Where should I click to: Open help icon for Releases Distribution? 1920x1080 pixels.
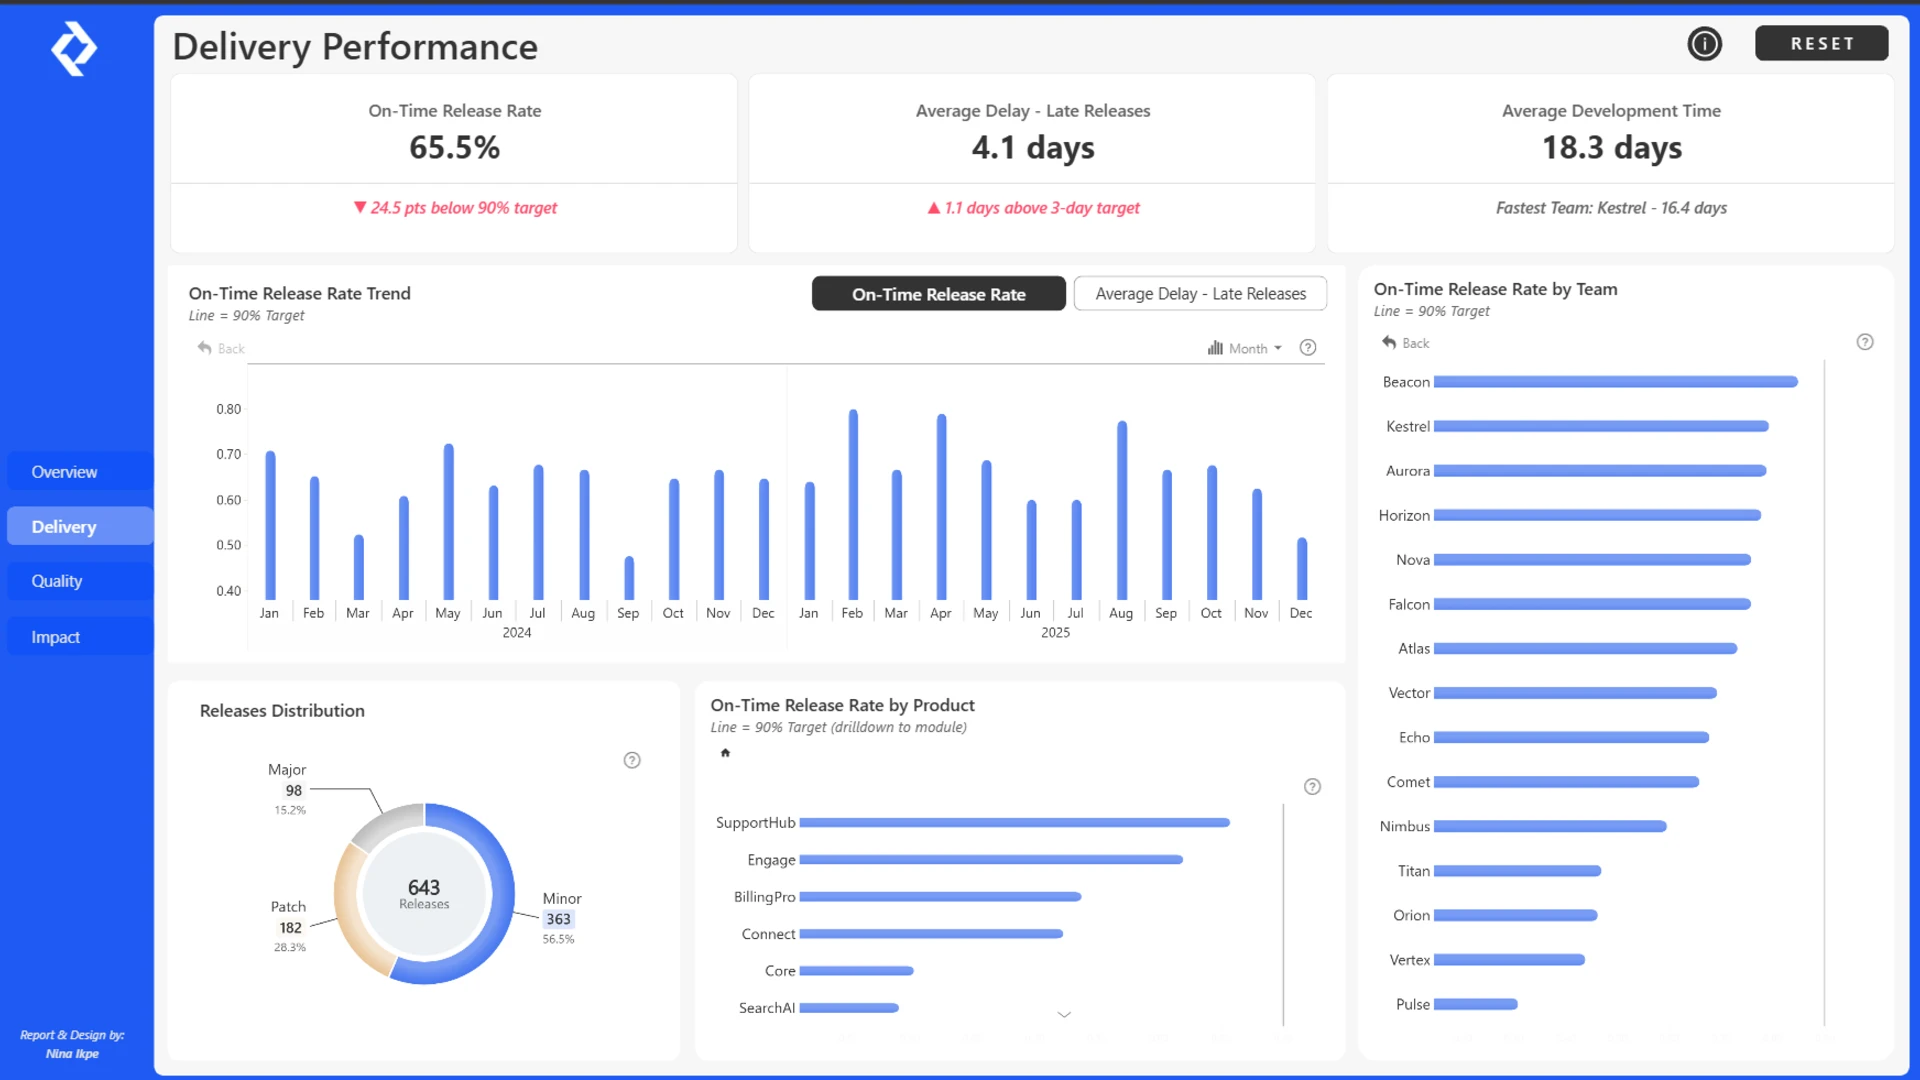[632, 760]
